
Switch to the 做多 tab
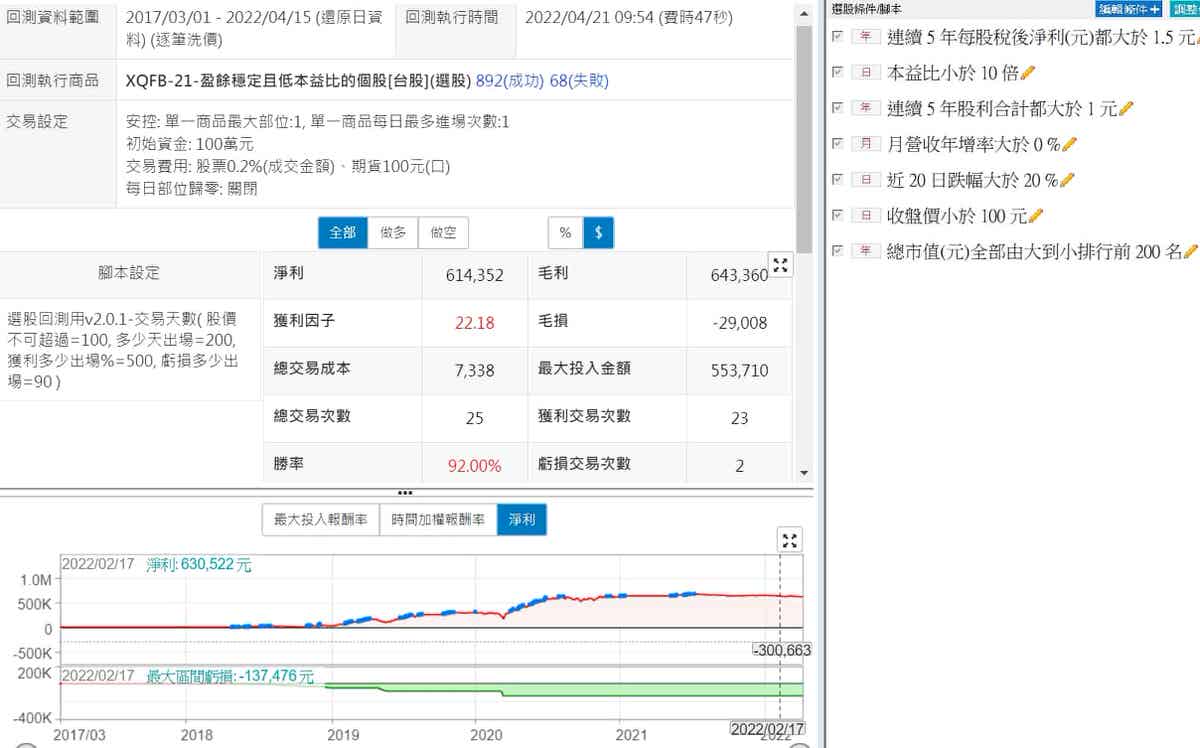[393, 233]
